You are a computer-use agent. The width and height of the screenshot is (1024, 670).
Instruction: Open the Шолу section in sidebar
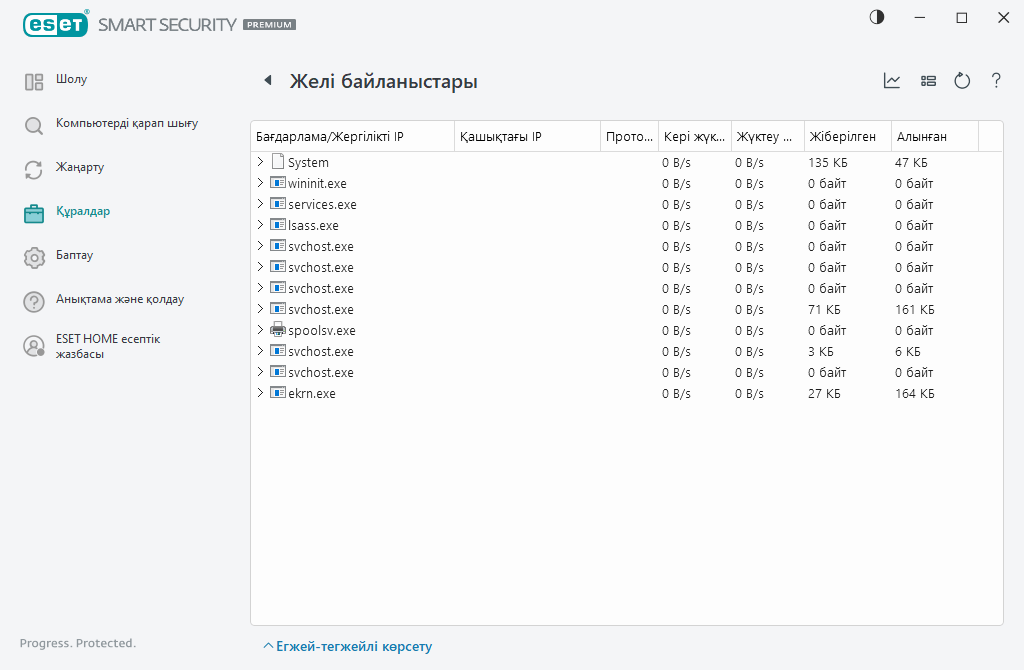71,80
